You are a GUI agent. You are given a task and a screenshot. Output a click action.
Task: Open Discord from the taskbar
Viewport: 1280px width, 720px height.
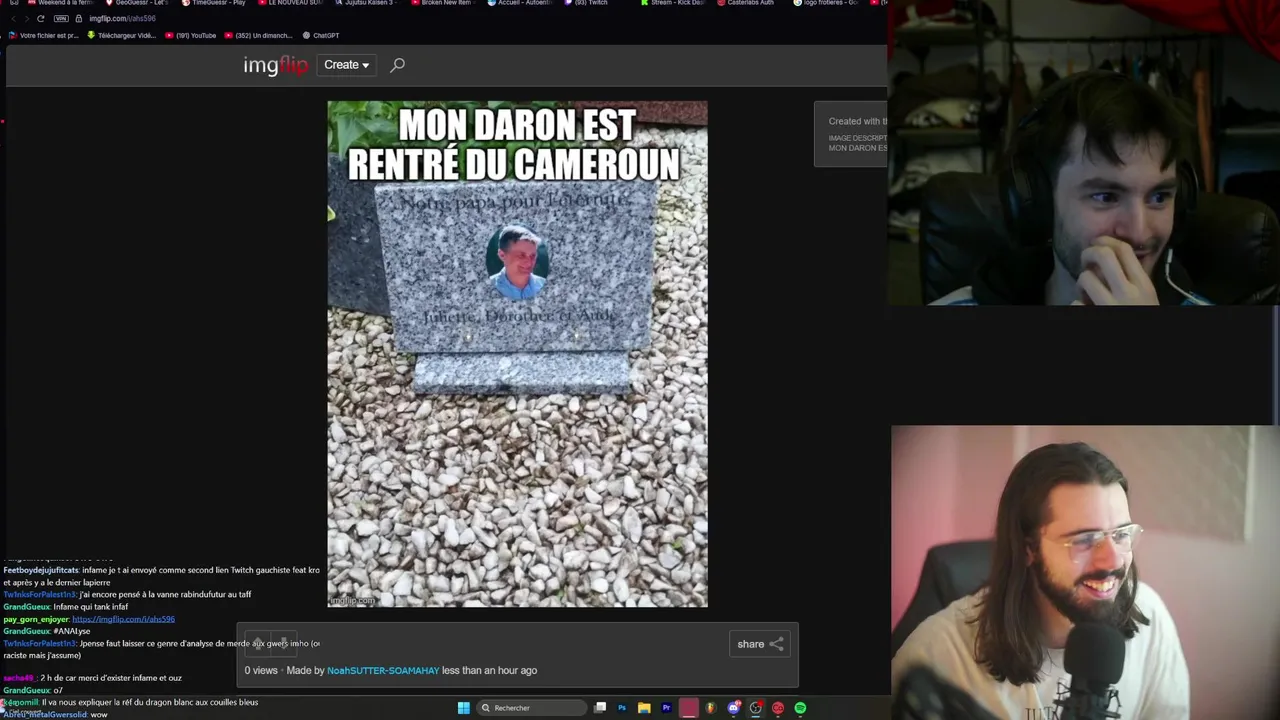pyautogui.click(x=734, y=708)
